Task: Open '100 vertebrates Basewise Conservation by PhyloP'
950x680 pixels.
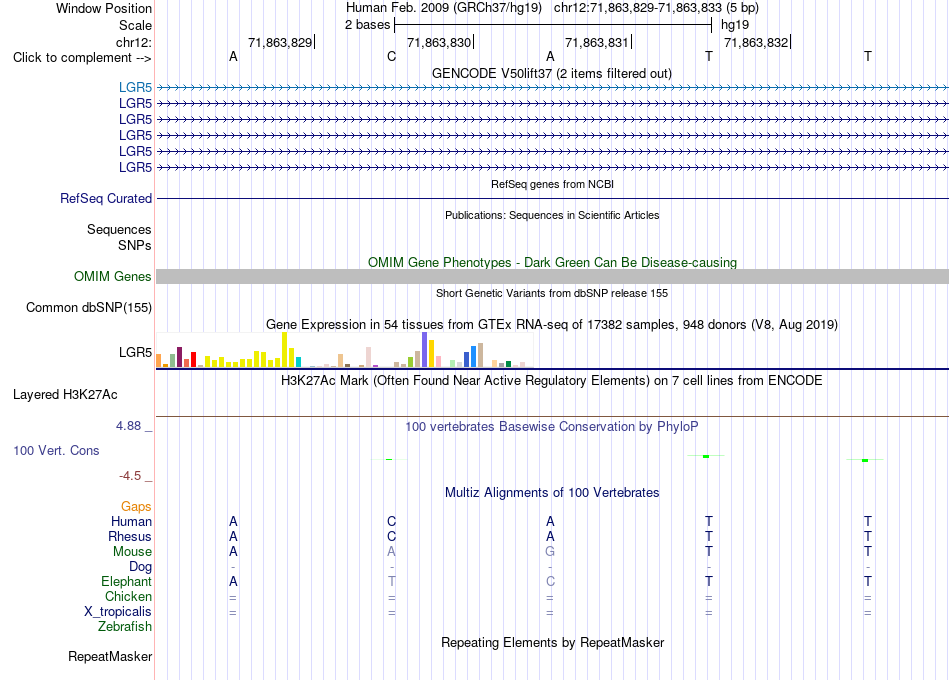Action: (x=552, y=427)
